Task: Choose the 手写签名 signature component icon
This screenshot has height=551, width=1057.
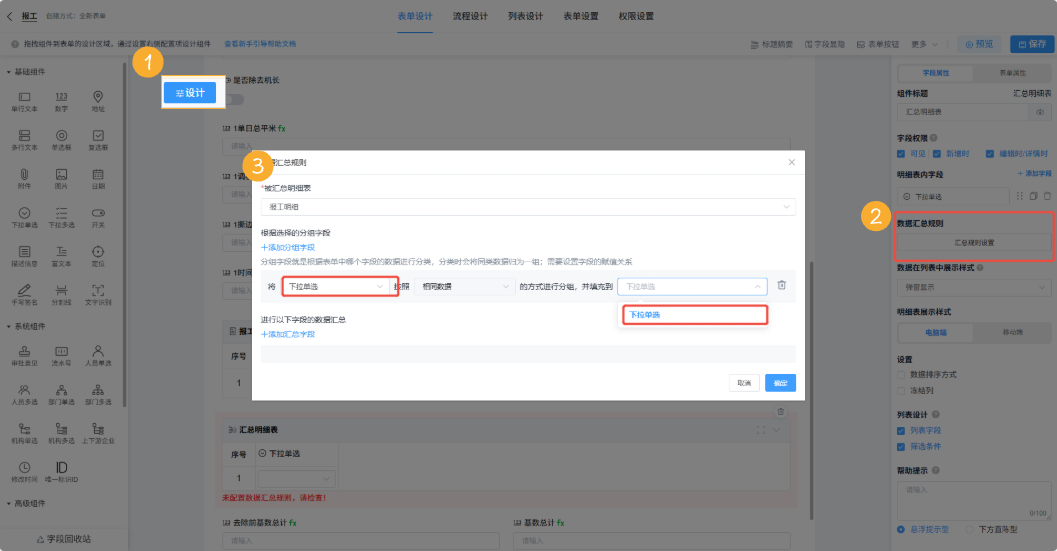Action: click(24, 291)
